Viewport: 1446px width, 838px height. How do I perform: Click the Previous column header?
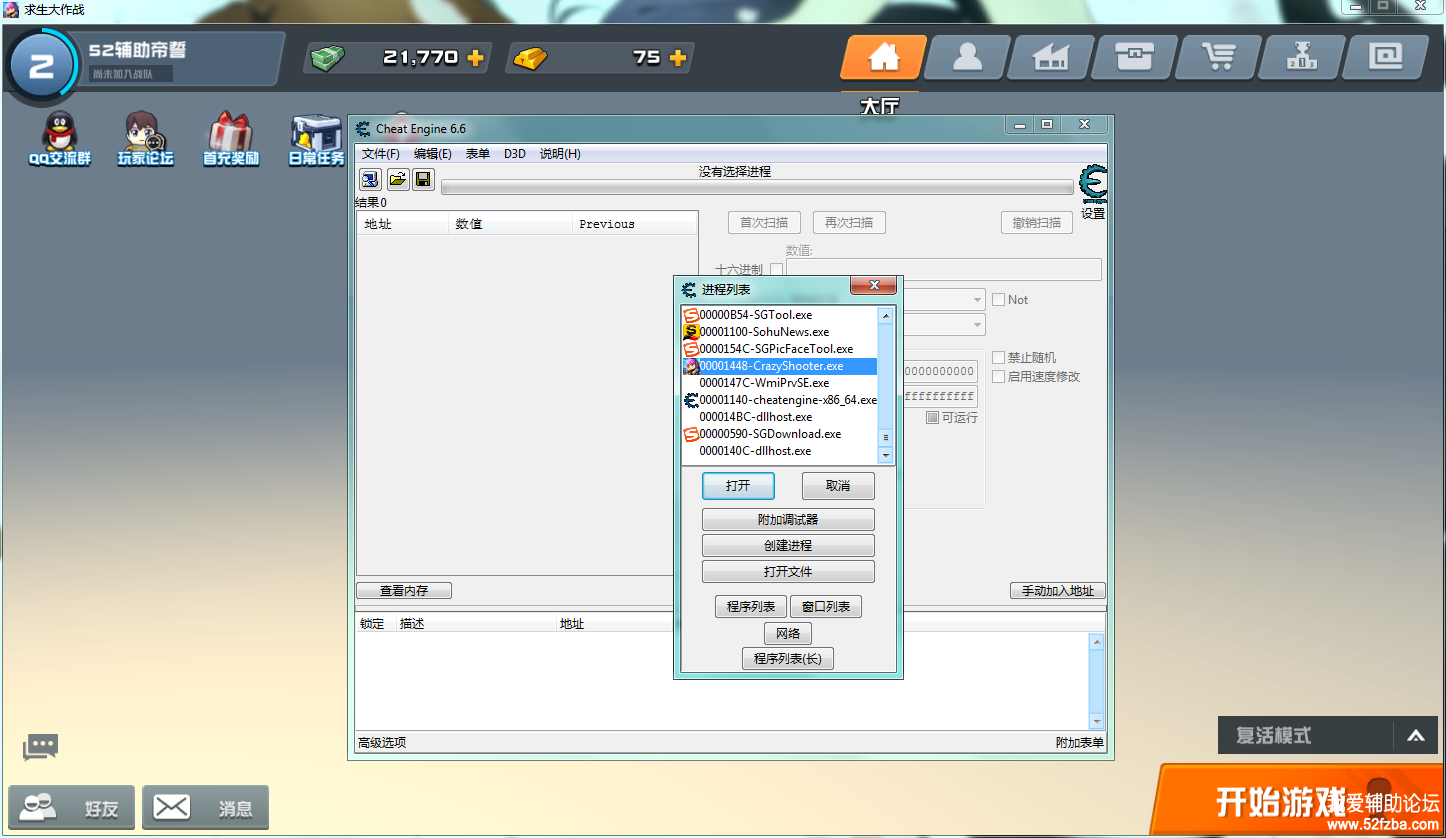click(634, 224)
